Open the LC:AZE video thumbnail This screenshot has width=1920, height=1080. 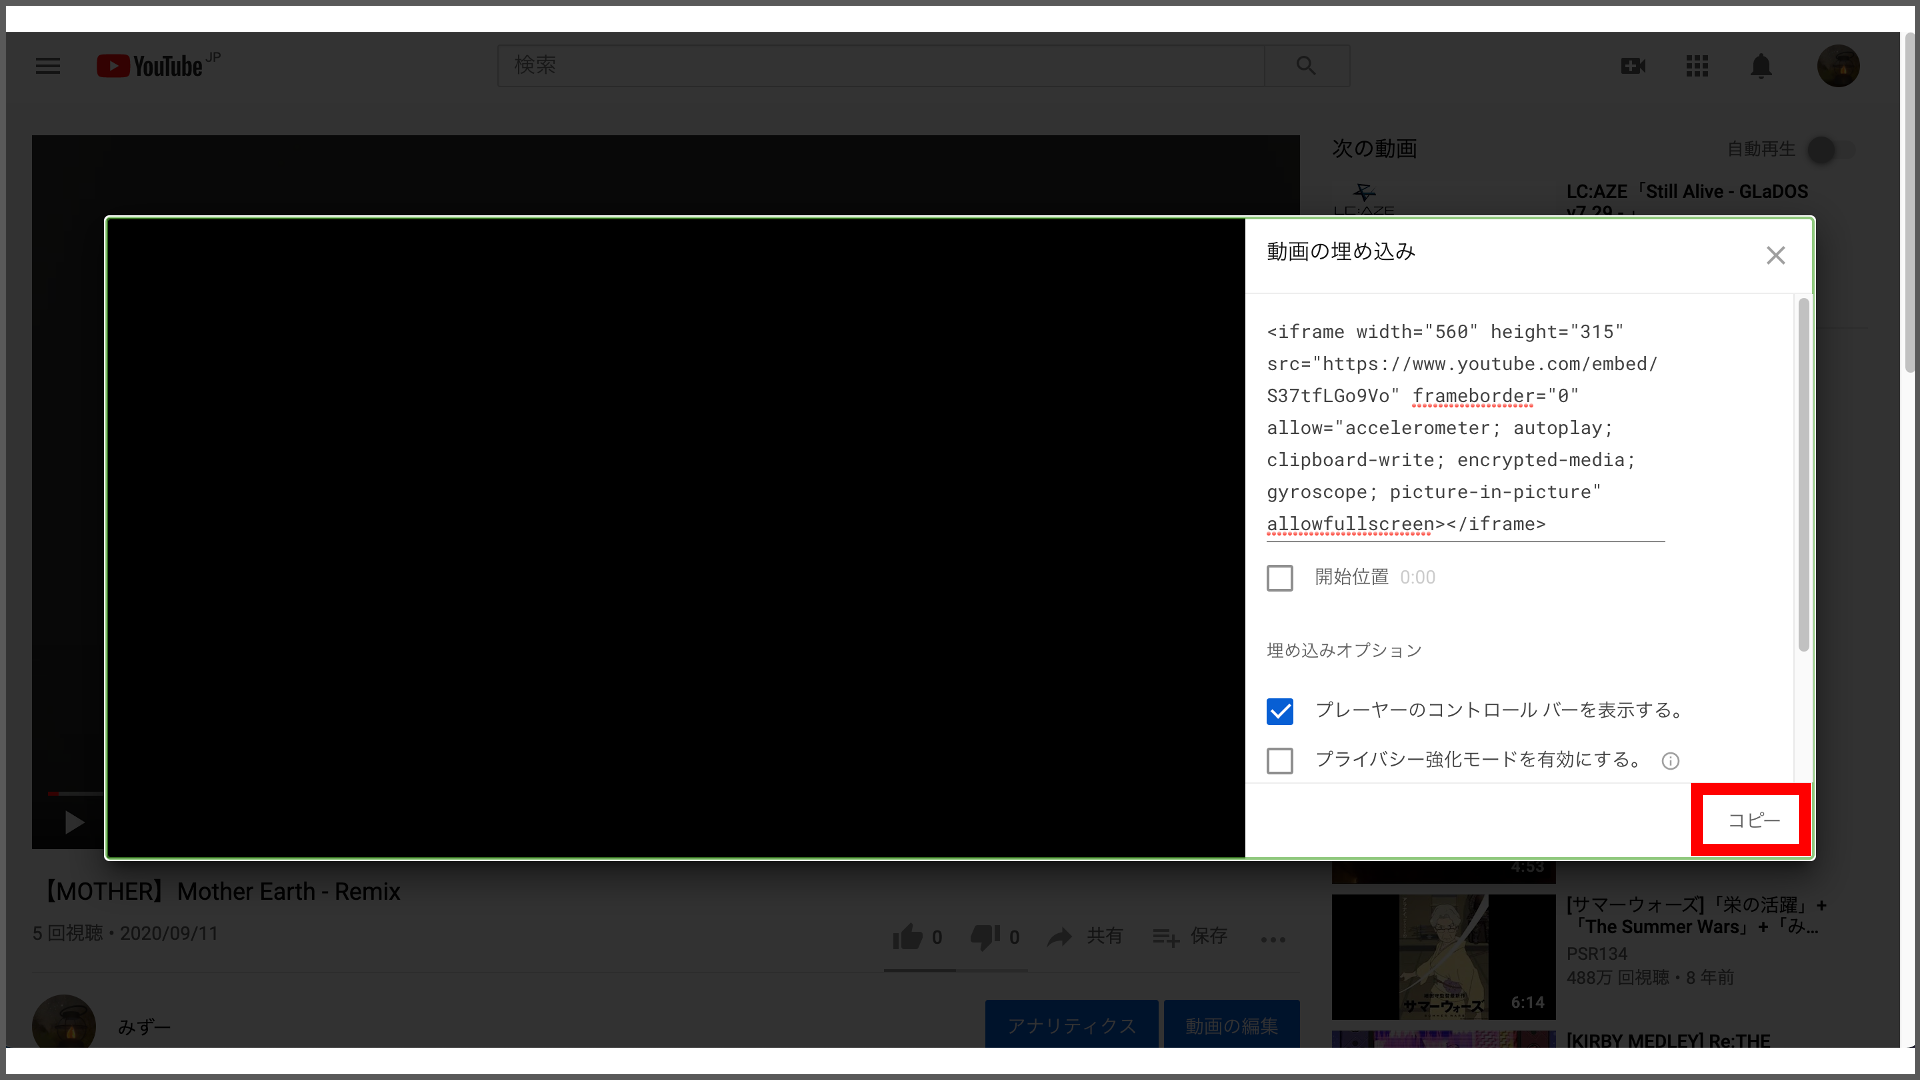click(1443, 198)
